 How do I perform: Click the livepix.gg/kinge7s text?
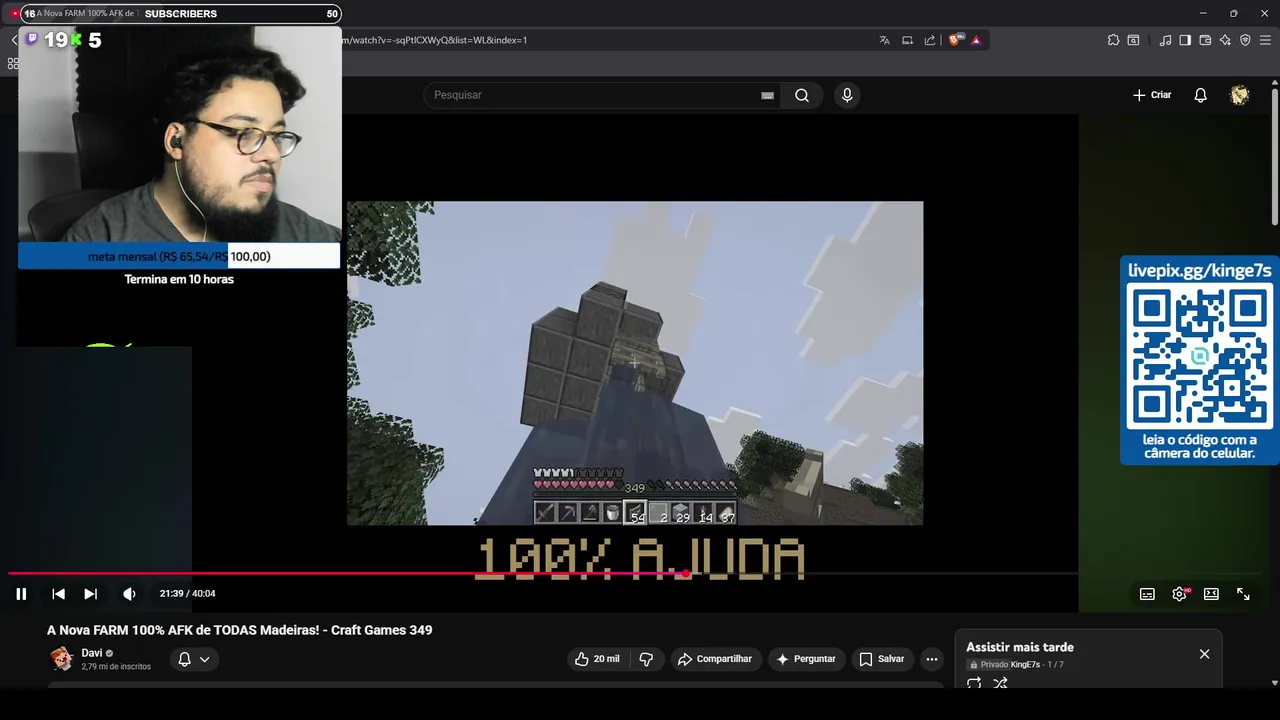click(x=1200, y=270)
